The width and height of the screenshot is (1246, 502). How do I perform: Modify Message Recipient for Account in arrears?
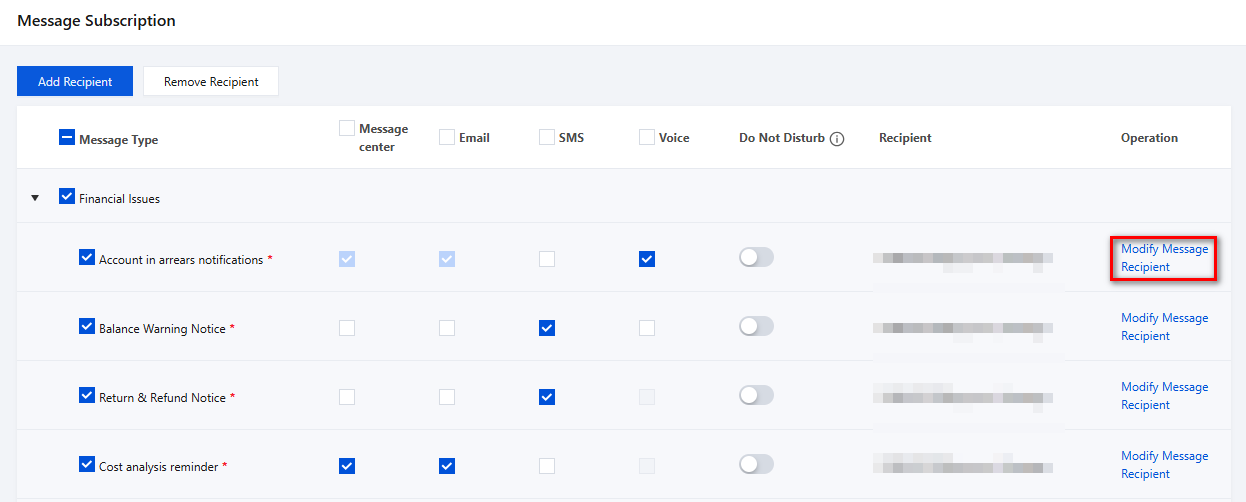(x=1164, y=258)
